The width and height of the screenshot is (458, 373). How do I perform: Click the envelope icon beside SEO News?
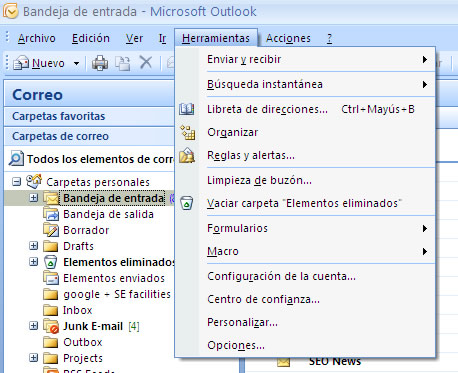coord(283,361)
